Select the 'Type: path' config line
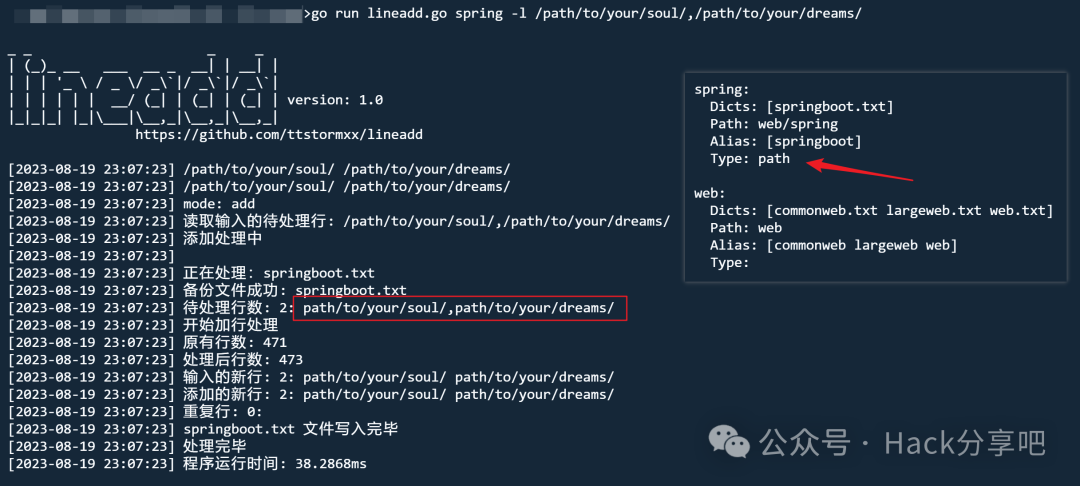Image resolution: width=1080 pixels, height=486 pixels. [749, 158]
